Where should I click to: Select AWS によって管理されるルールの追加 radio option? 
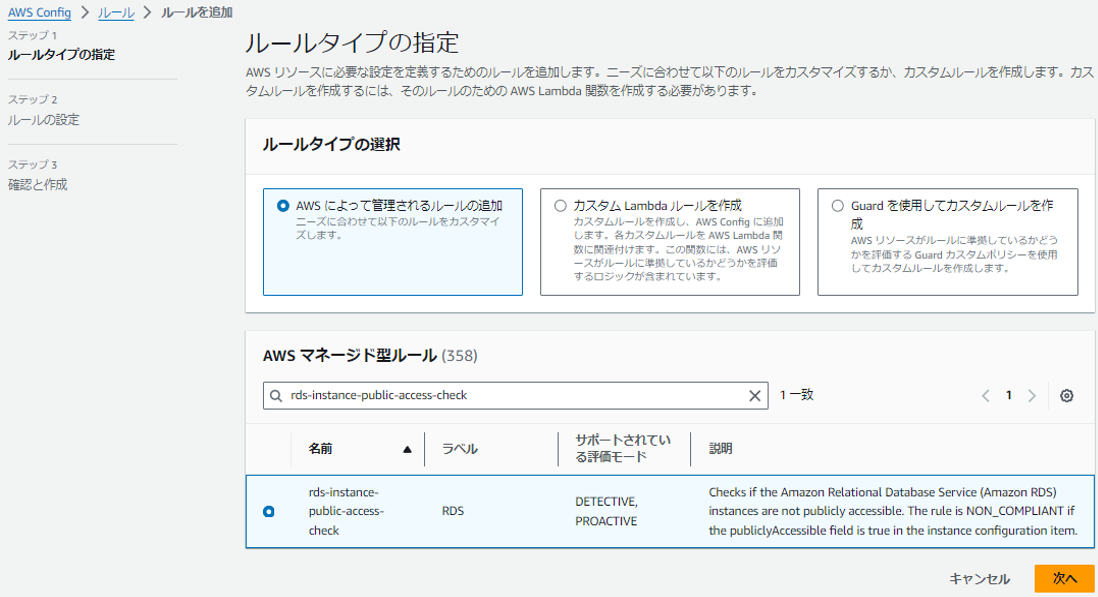(283, 206)
